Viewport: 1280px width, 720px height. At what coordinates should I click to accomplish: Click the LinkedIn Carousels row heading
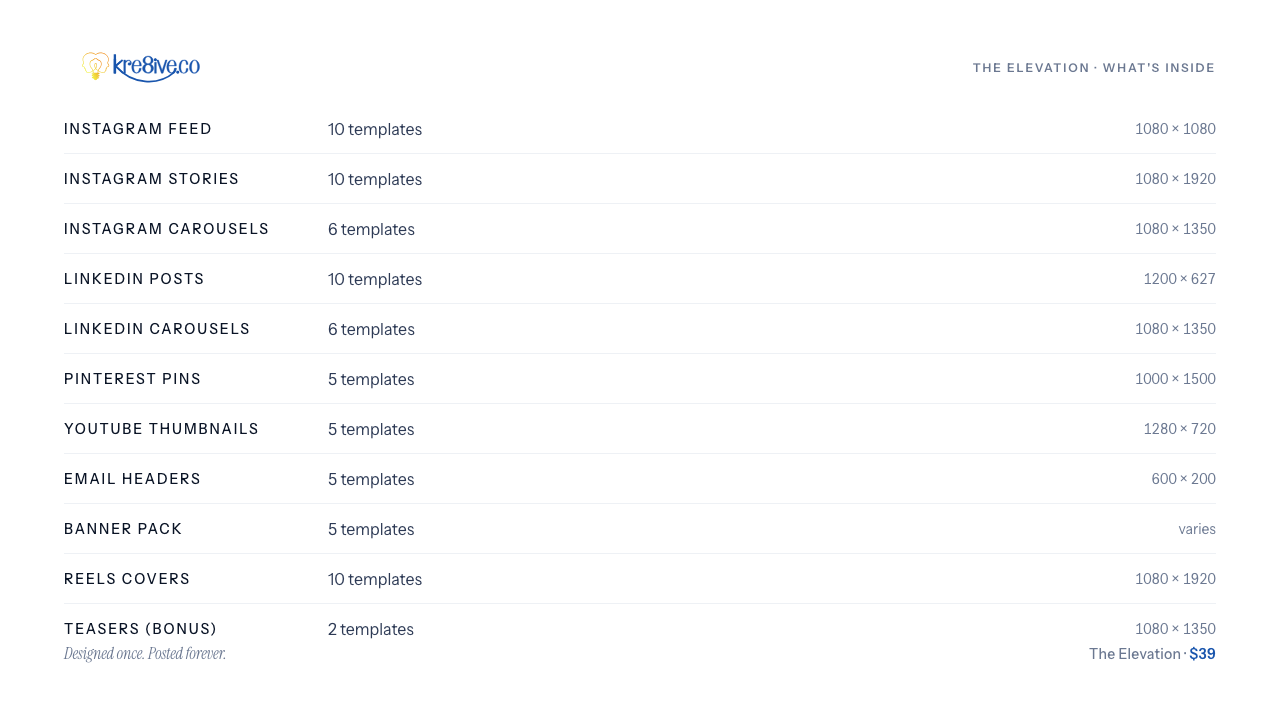[x=157, y=329]
